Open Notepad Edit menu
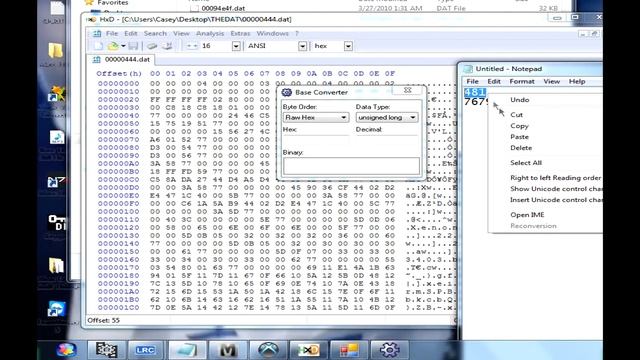 point(494,82)
